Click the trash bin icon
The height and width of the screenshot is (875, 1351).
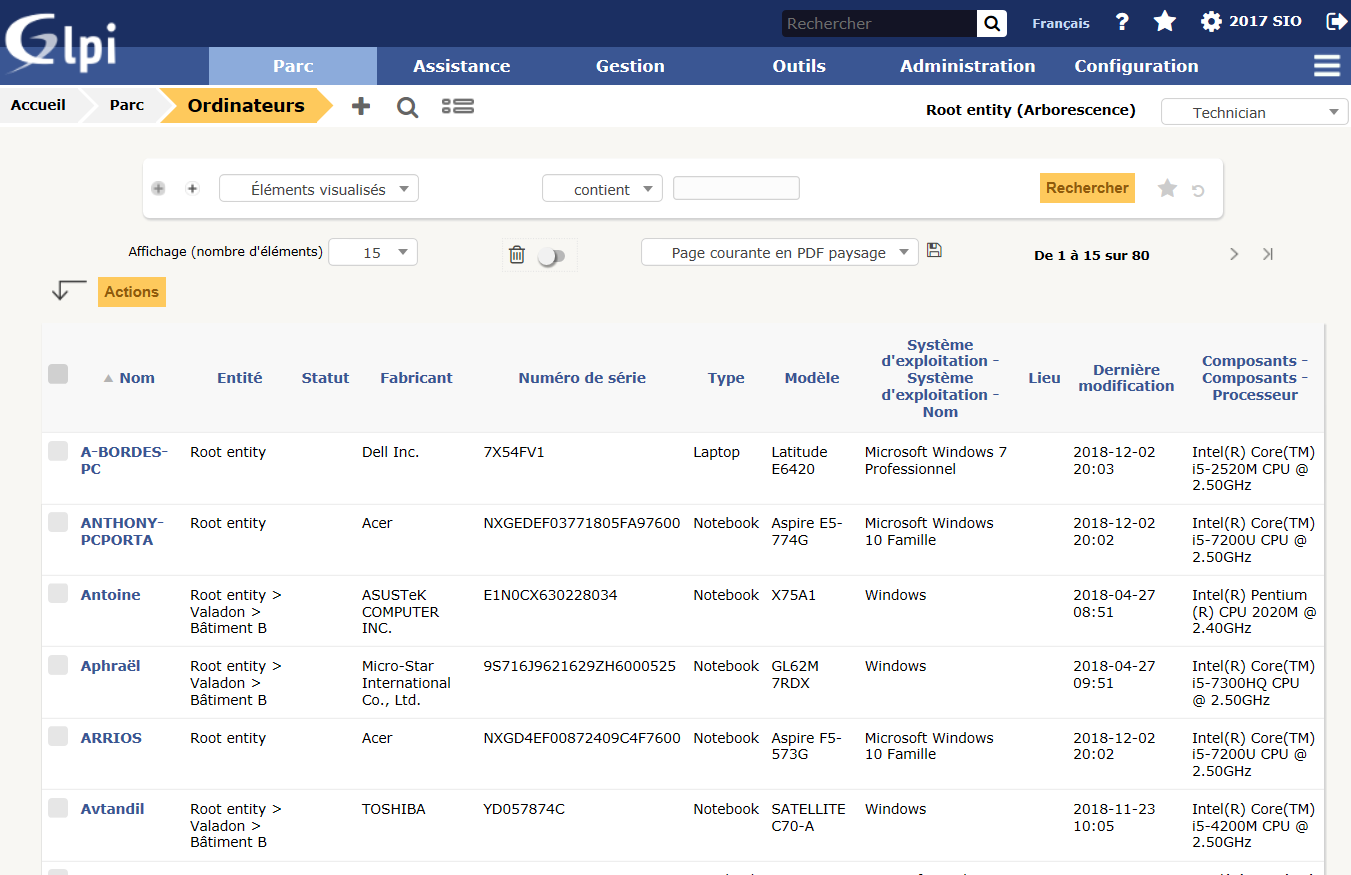tap(517, 255)
